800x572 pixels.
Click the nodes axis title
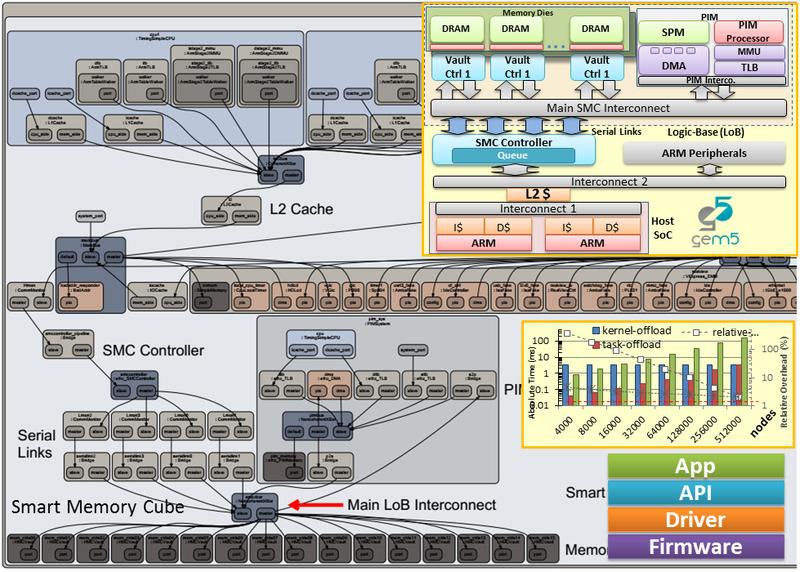763,425
